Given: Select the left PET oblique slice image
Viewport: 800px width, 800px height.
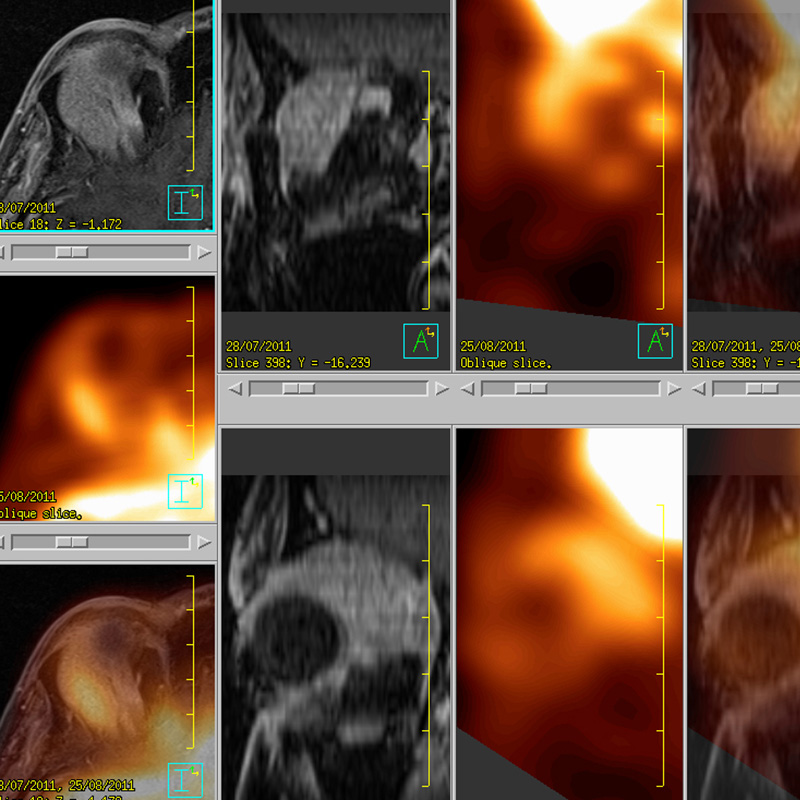Looking at the screenshot, I should point(107,398).
